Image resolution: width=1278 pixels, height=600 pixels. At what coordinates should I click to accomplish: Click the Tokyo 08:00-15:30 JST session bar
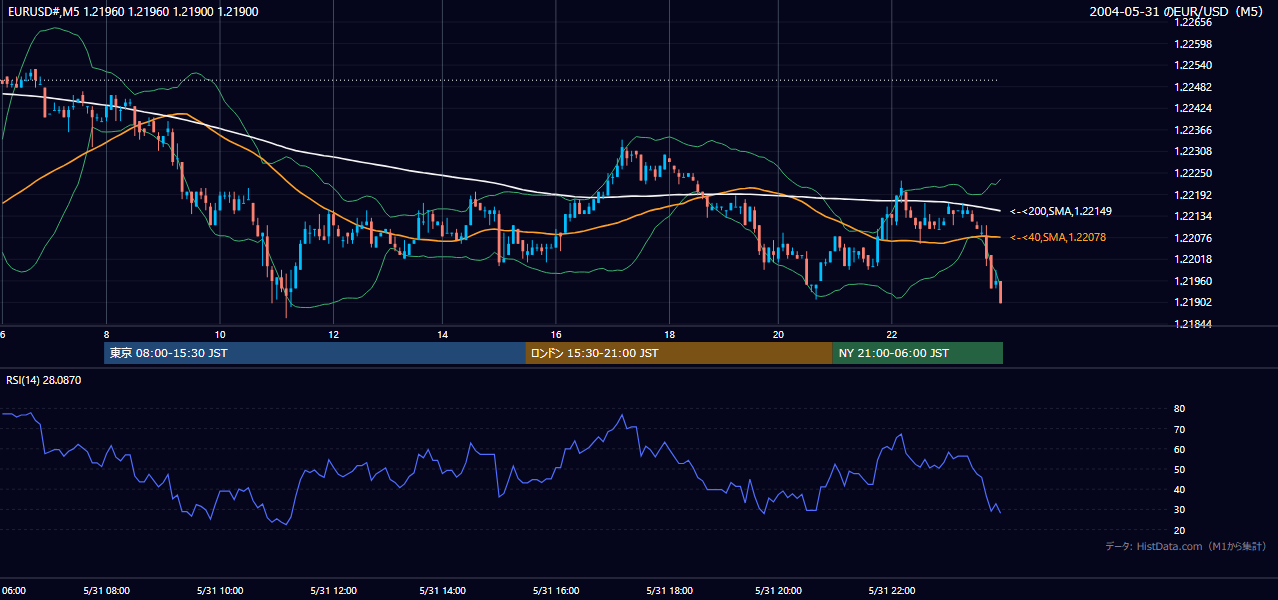[x=314, y=353]
